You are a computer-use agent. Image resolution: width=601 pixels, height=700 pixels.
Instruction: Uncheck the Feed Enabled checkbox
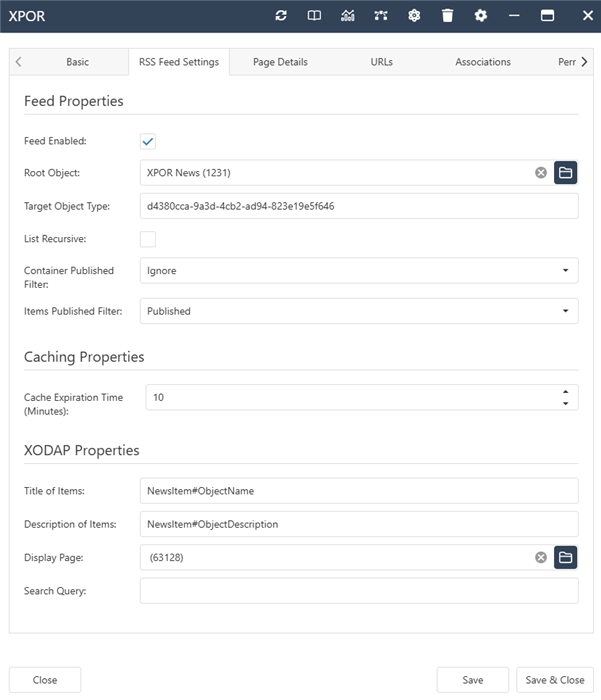[x=148, y=142]
